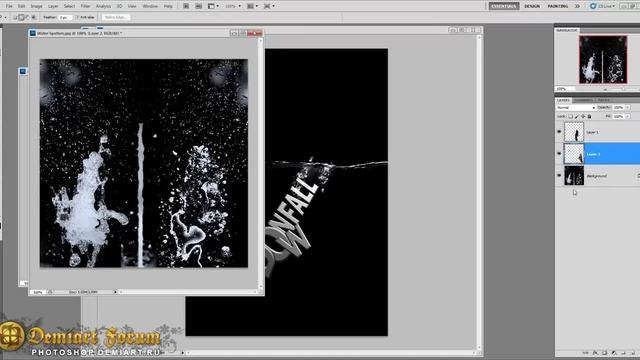Switch to the Channels panel tab

pos(584,100)
